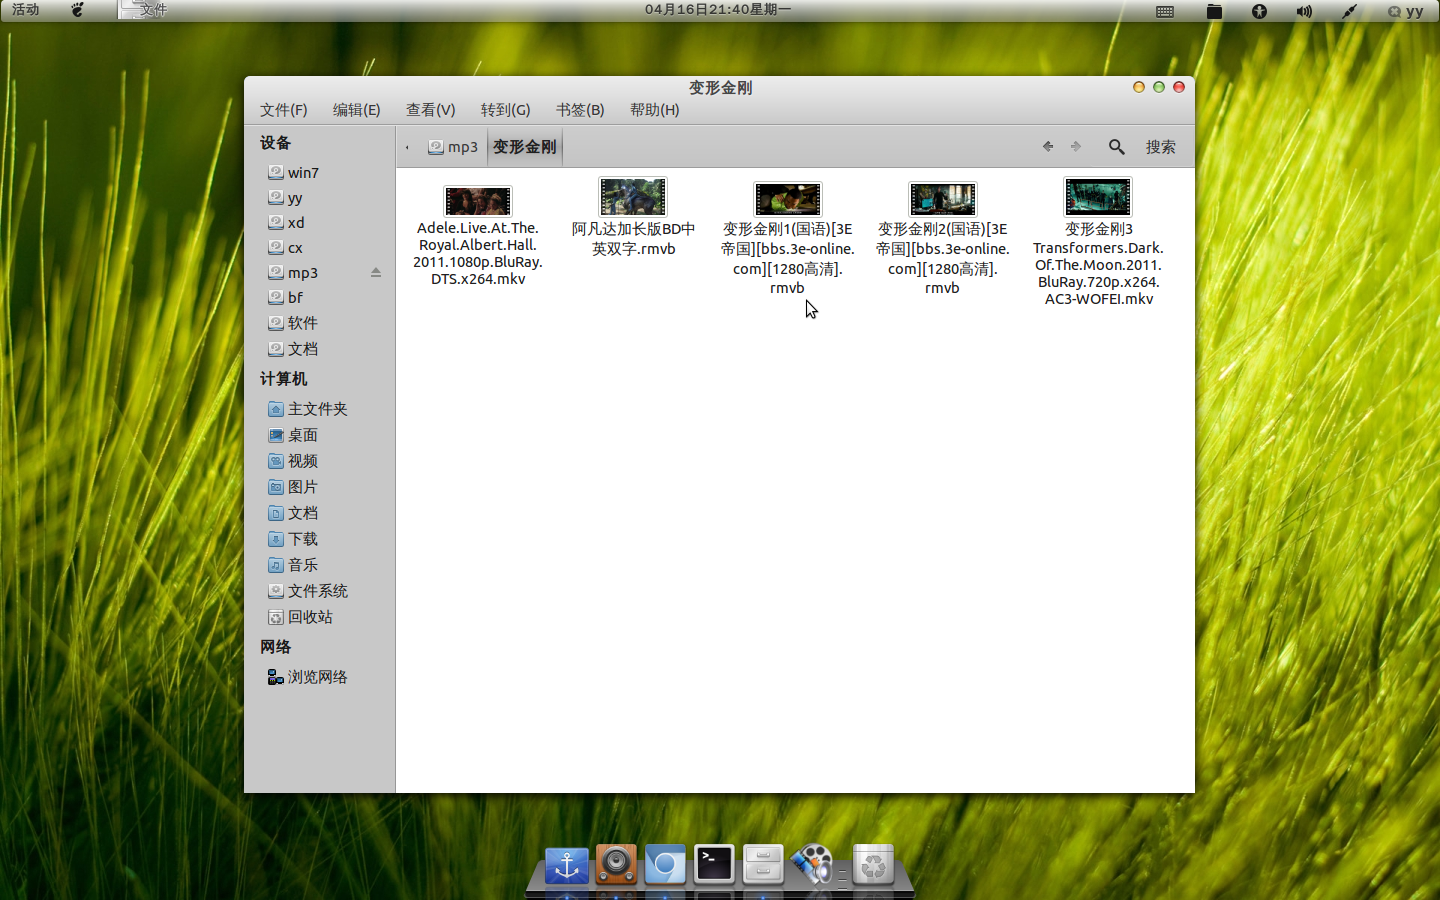
Task: Click the Adele.Live.At.The.Royal.Albert.Hall file name
Action: (478, 253)
